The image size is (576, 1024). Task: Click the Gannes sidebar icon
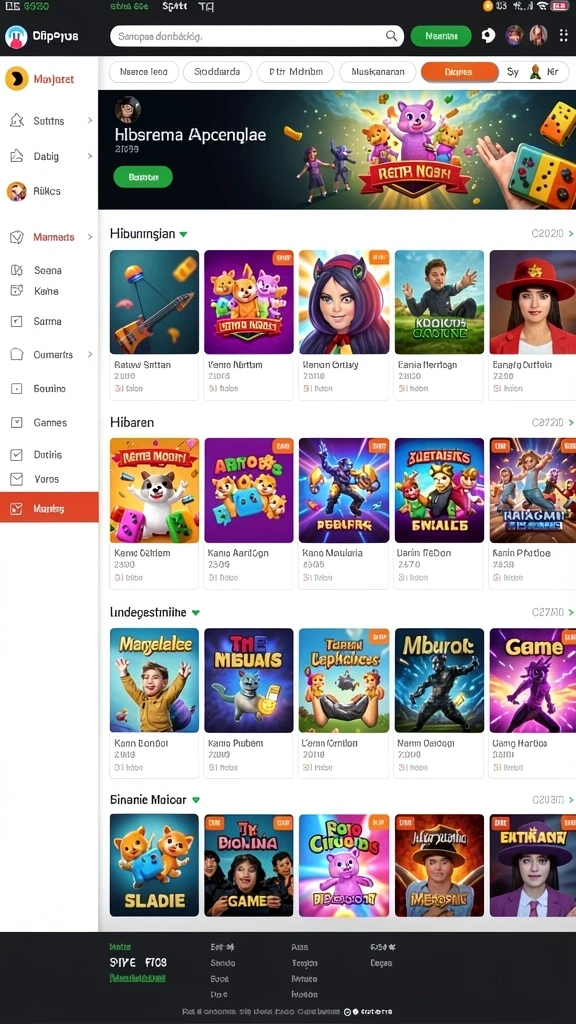click(16, 423)
